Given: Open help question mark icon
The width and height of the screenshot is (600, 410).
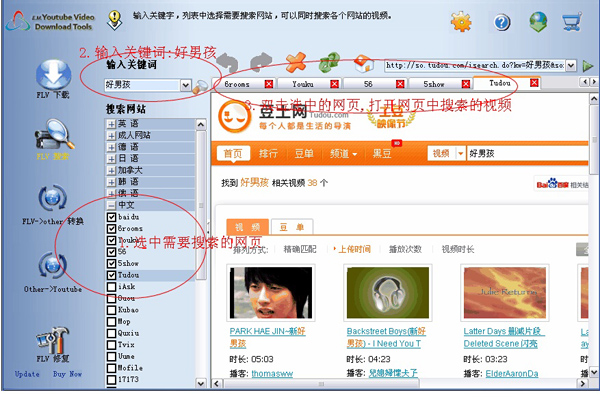Looking at the screenshot, I should click(x=502, y=22).
